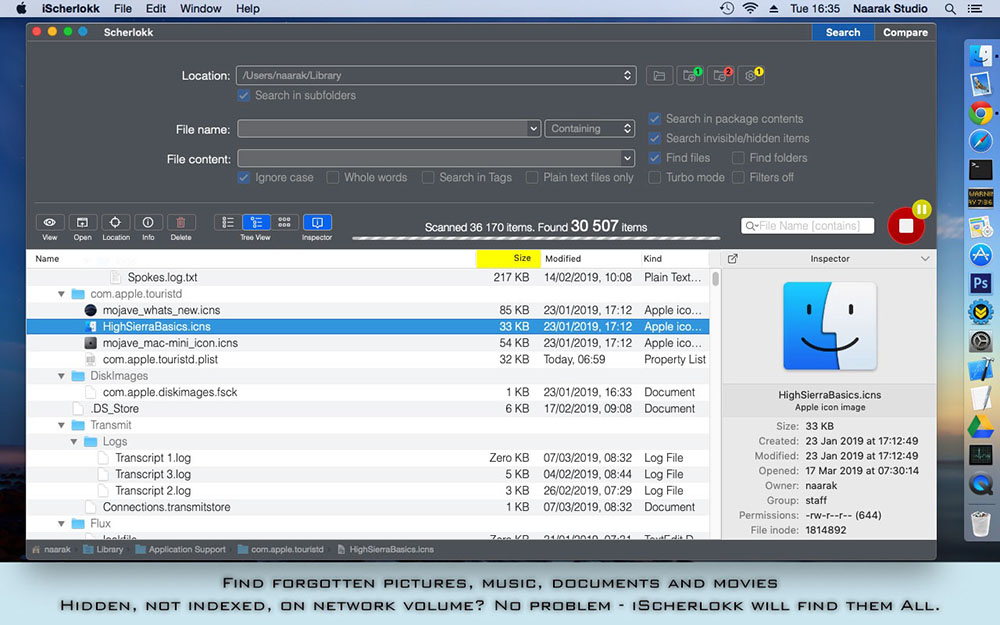
Task: Enable the Turbo mode checkbox
Action: tap(654, 177)
